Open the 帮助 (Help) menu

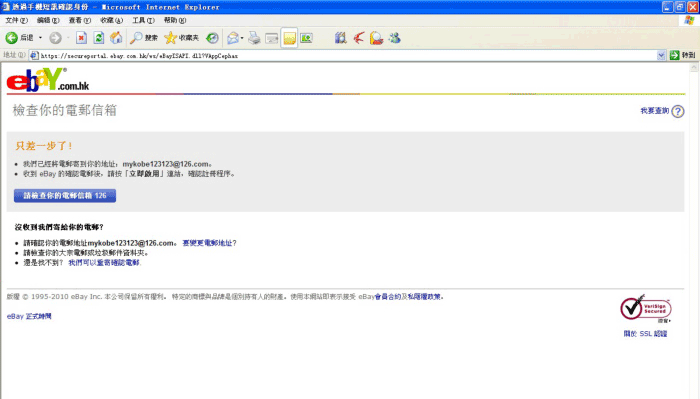coord(175,20)
